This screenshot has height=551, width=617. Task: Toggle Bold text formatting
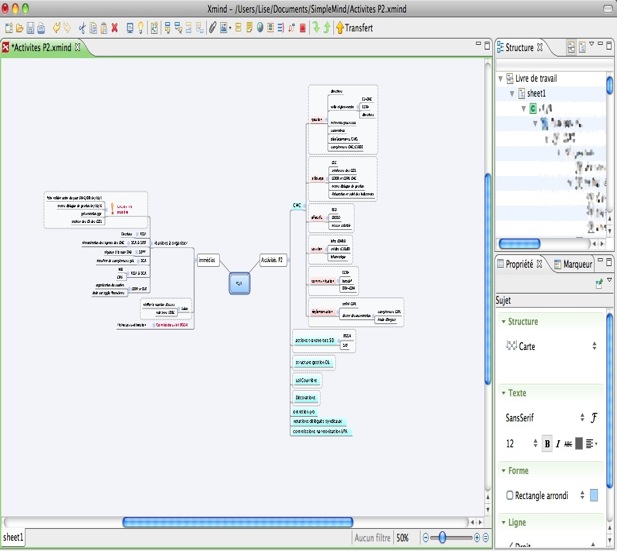(x=547, y=443)
